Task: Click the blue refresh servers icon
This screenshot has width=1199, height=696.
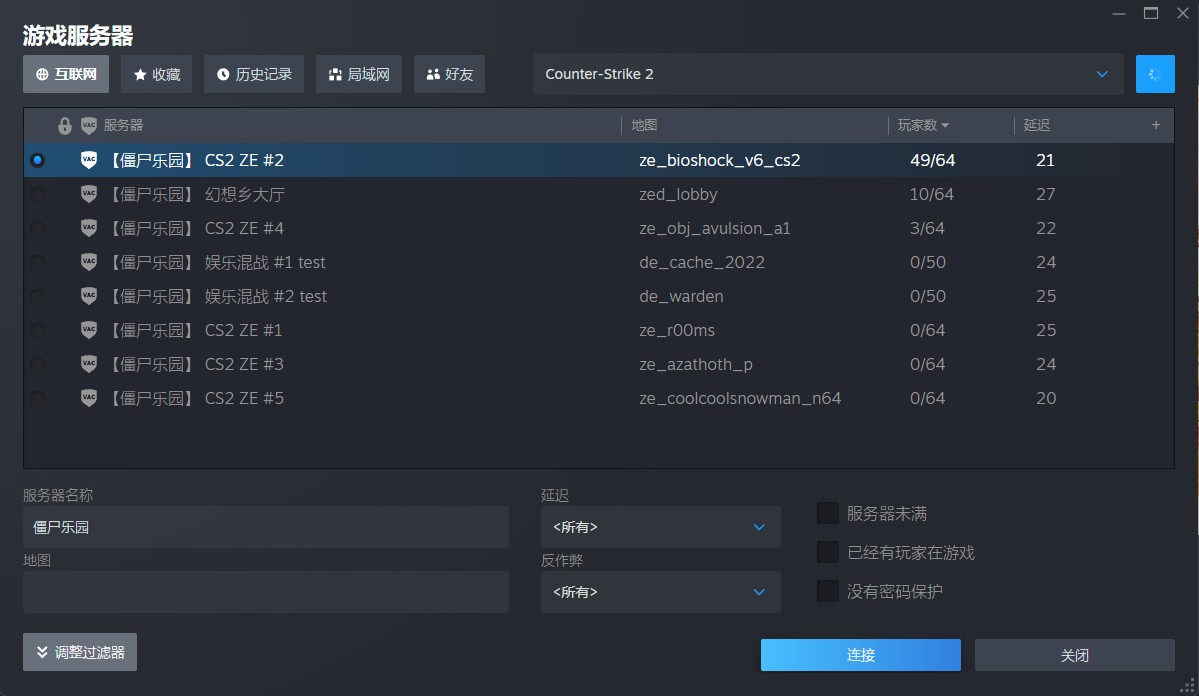Action: pos(1155,74)
